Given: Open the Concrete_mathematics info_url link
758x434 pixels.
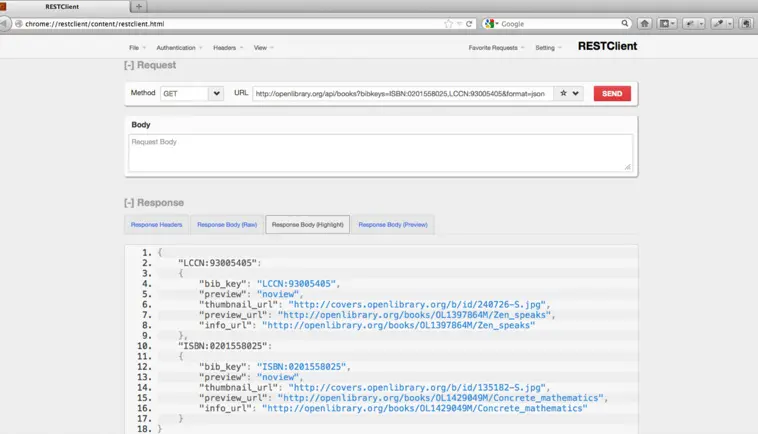Looking at the screenshot, I should tap(424, 408).
